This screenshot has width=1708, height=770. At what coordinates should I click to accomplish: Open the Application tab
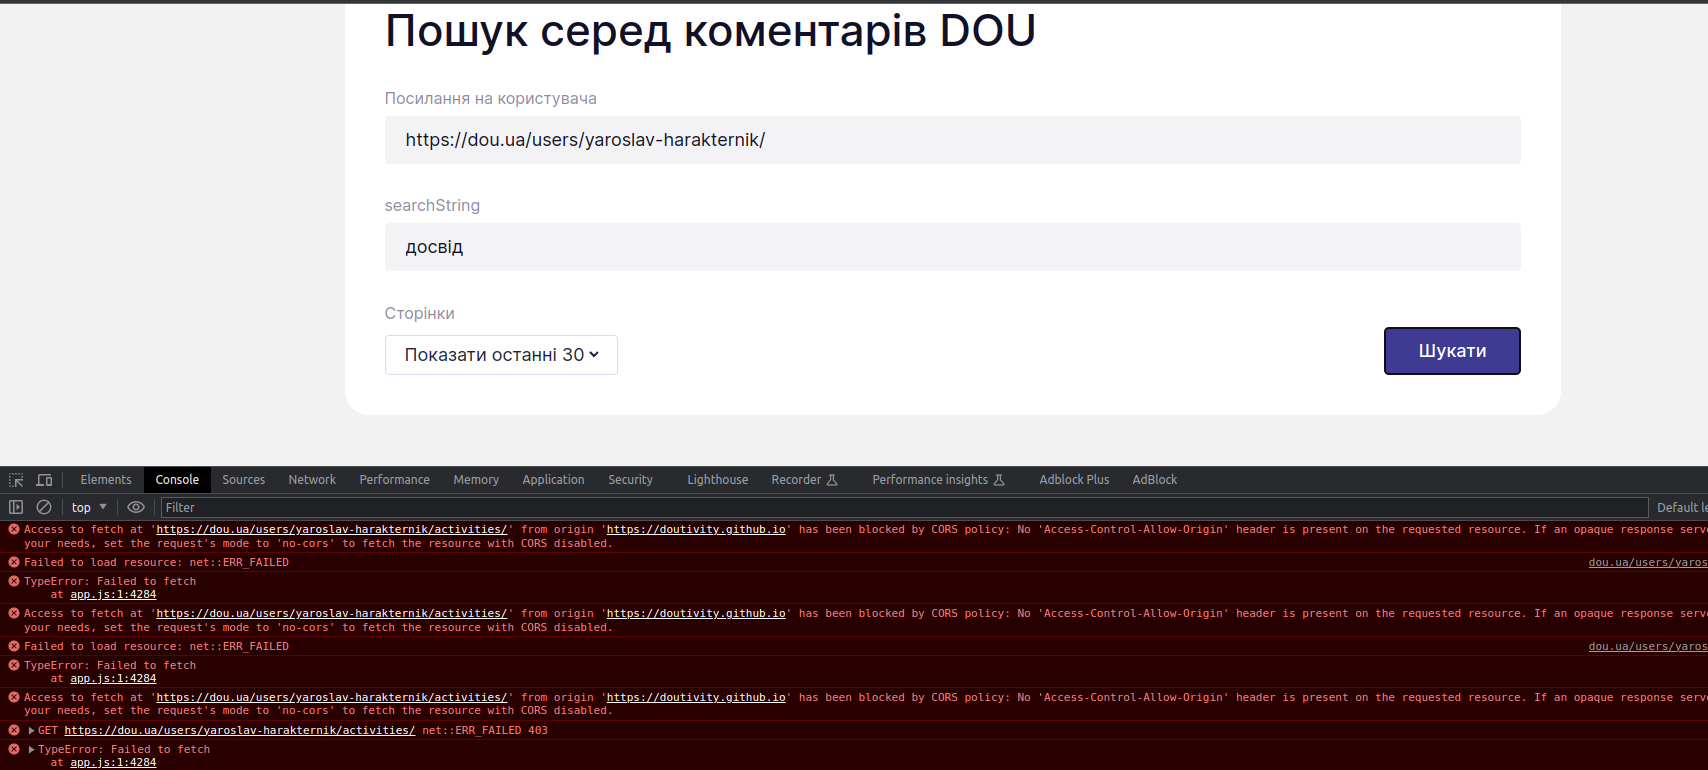point(553,480)
